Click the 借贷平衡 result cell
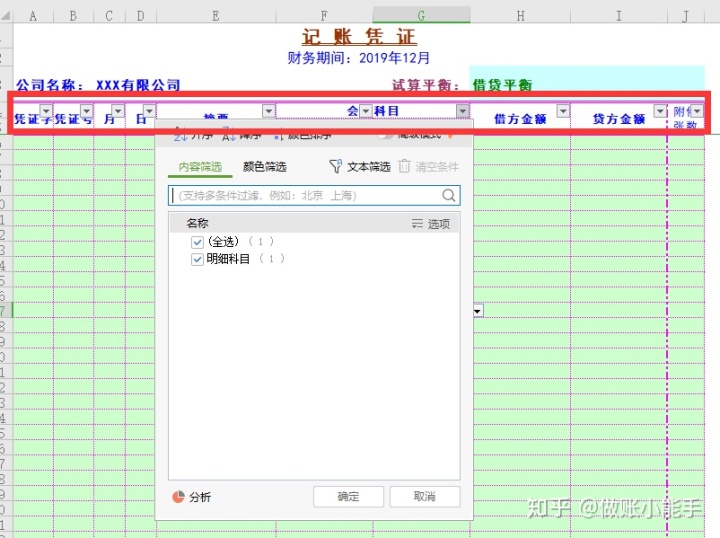Screen dimensions: 720x538 (x=502, y=85)
